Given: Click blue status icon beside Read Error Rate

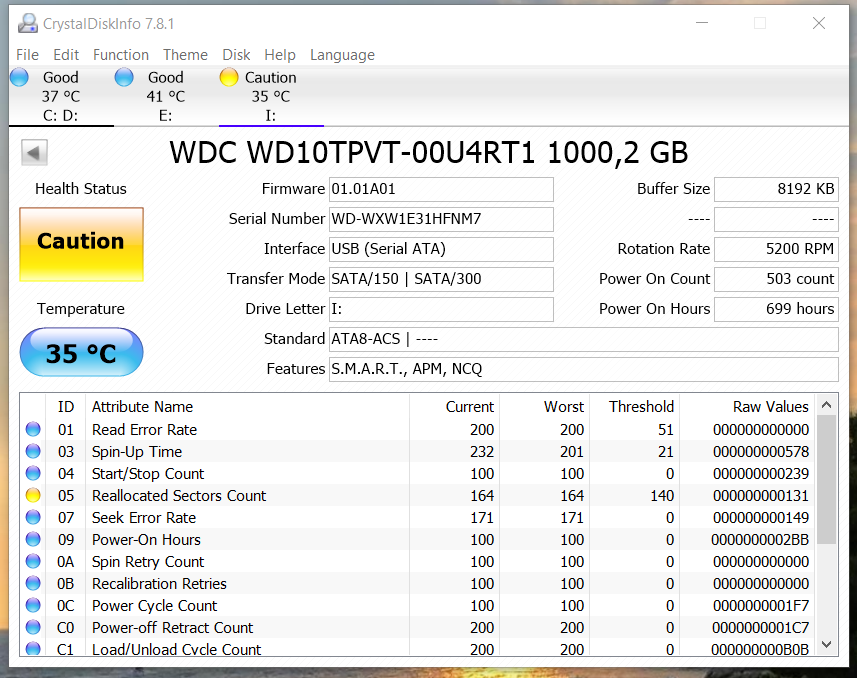Looking at the screenshot, I should click(x=34, y=430).
